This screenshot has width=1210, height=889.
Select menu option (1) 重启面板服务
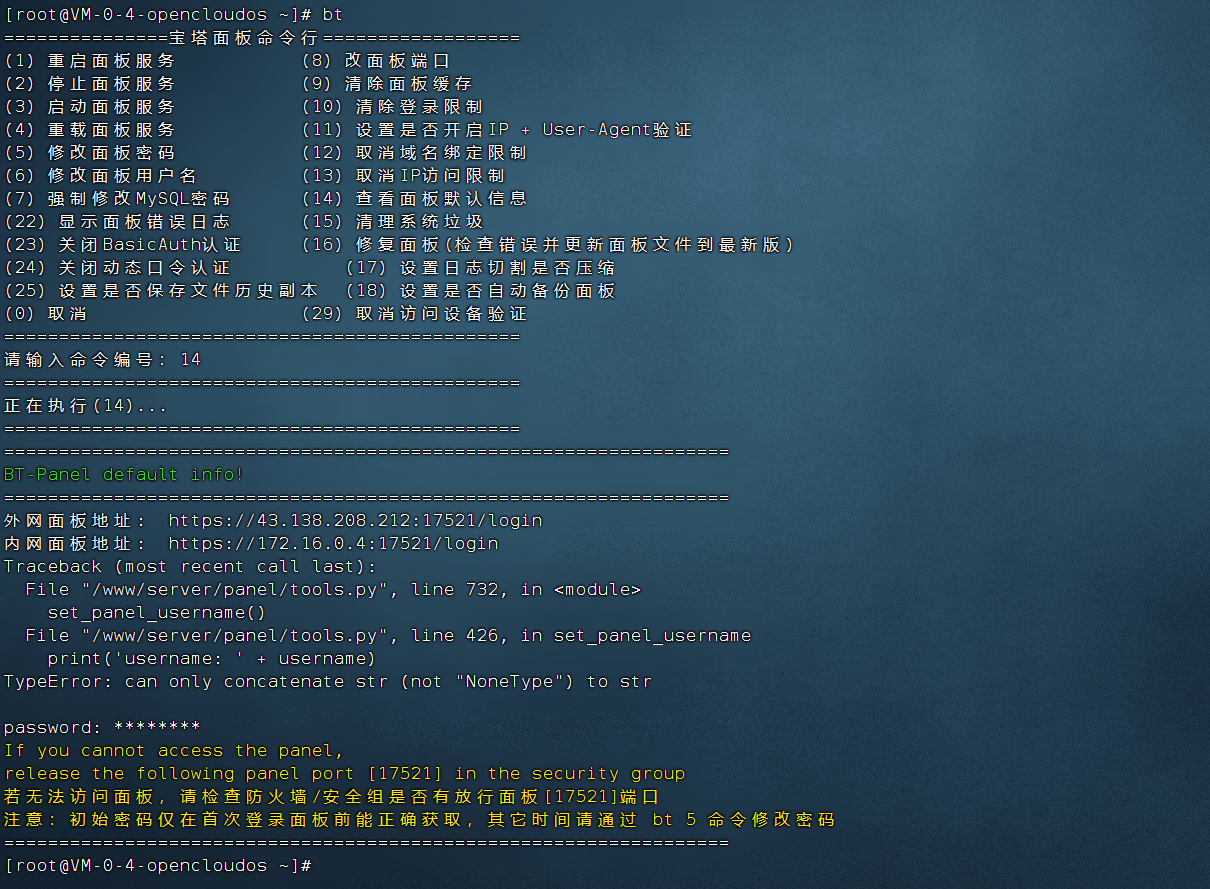click(x=90, y=61)
